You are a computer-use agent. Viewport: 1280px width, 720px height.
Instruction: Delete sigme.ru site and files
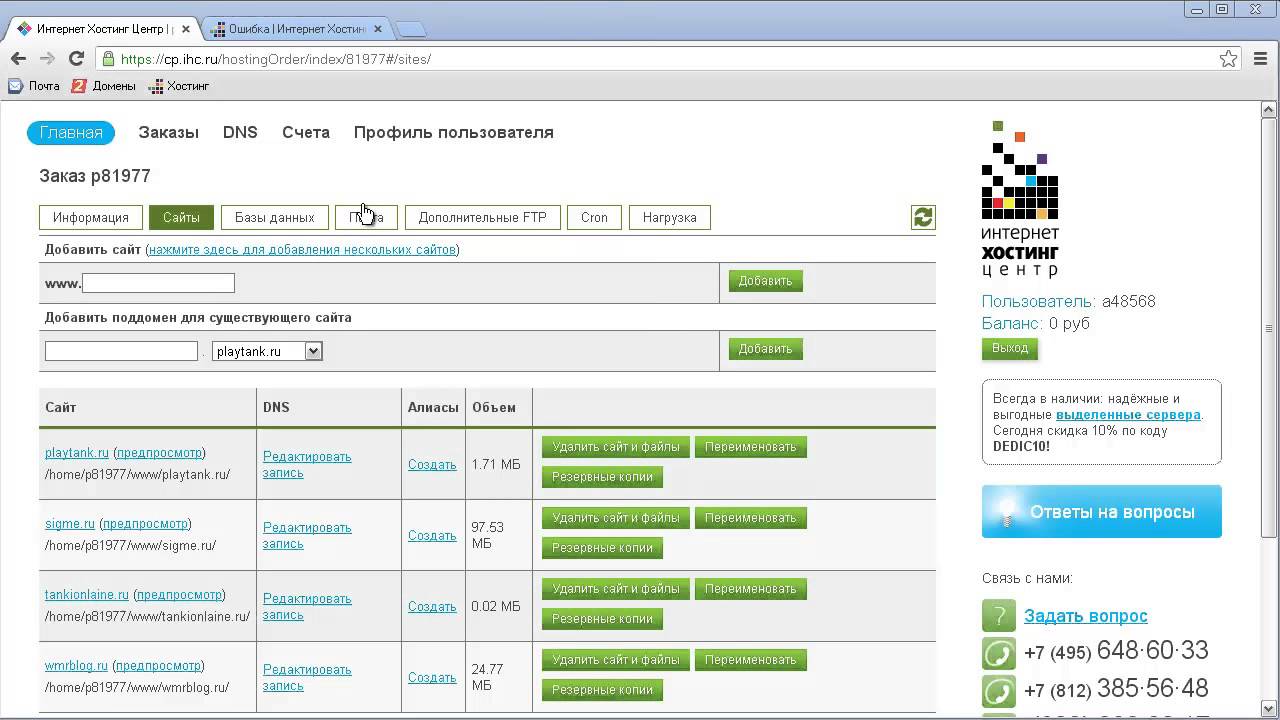[615, 518]
